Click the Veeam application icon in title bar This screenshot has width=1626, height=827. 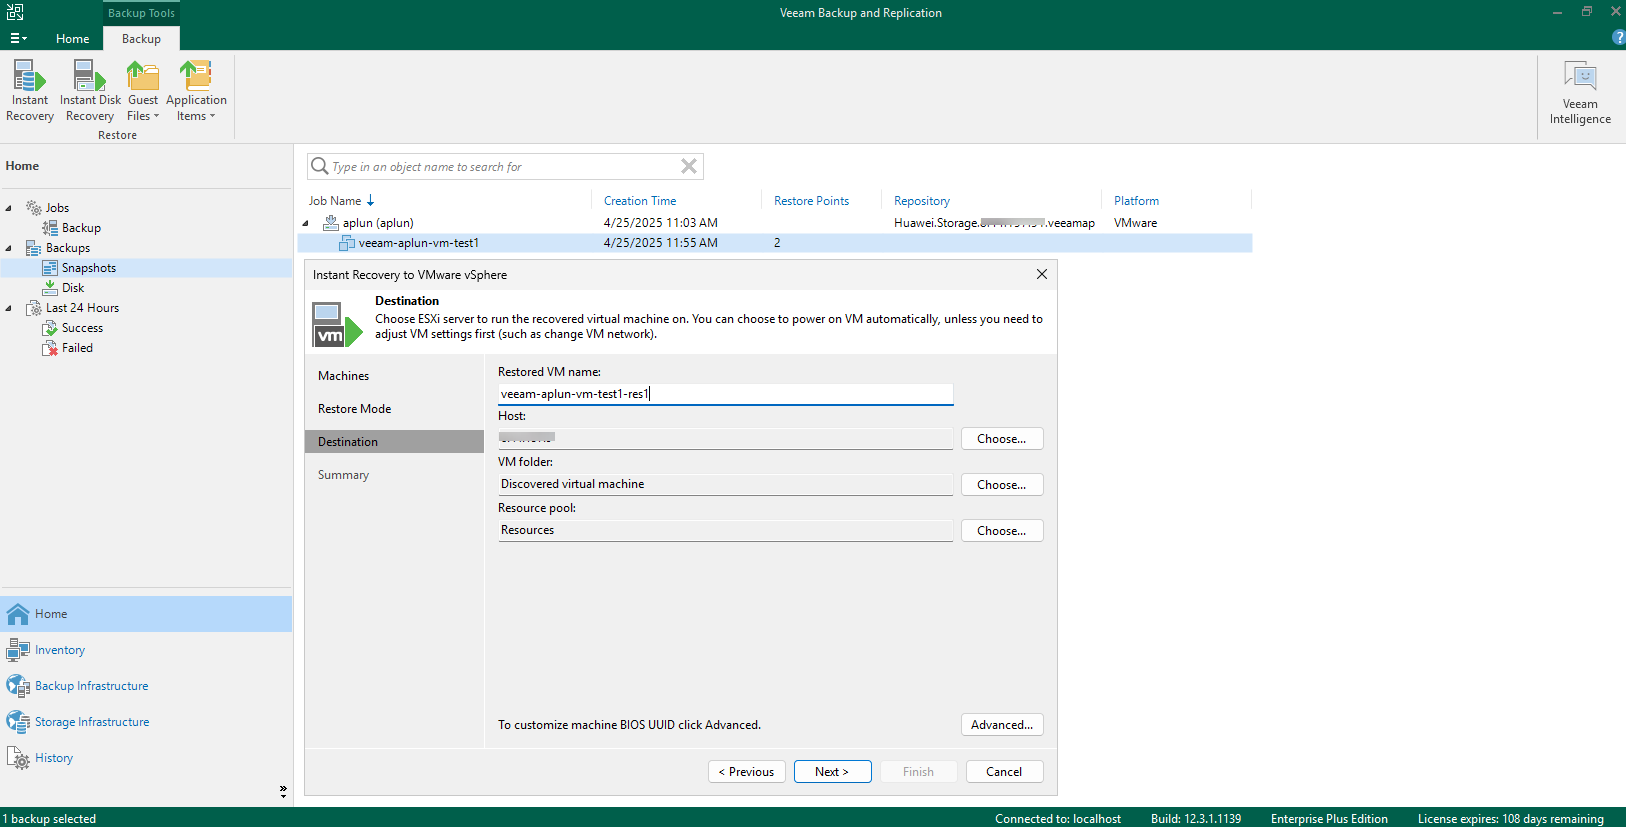click(15, 12)
